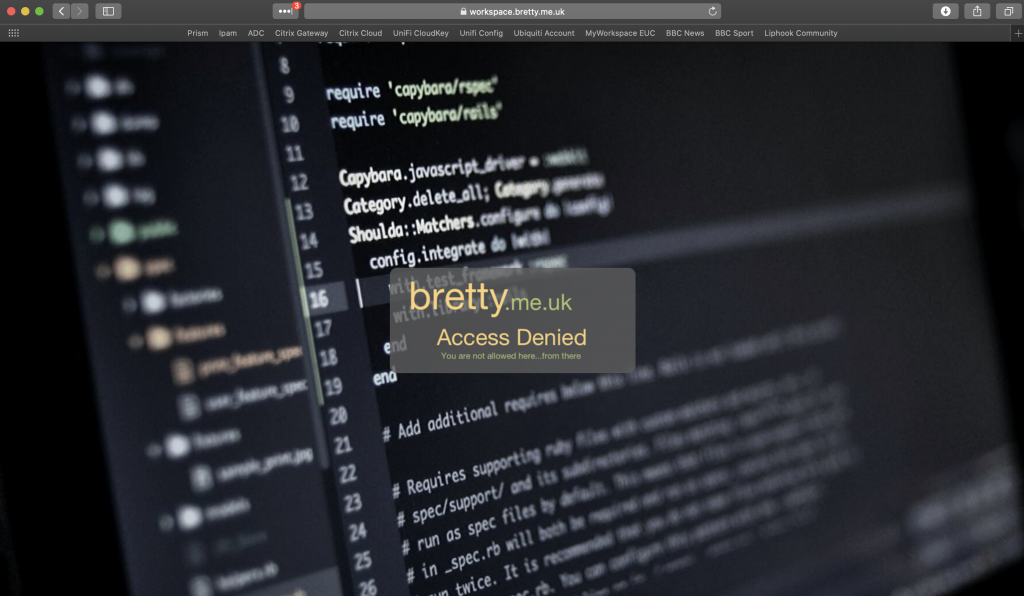Screen dimensions: 1024x596
Task: Open the Prism bookmark
Action: (197, 33)
